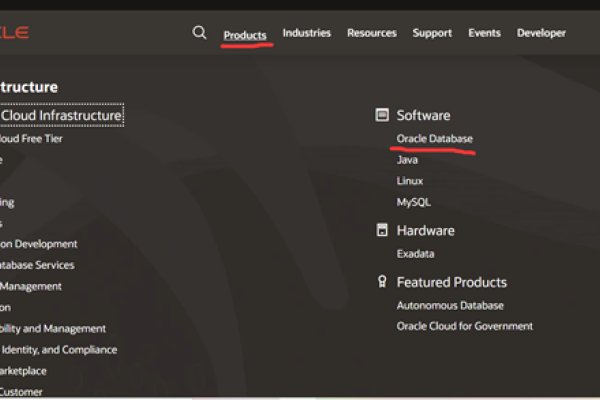Open the Events menu
600x400 pixels.
(484, 33)
